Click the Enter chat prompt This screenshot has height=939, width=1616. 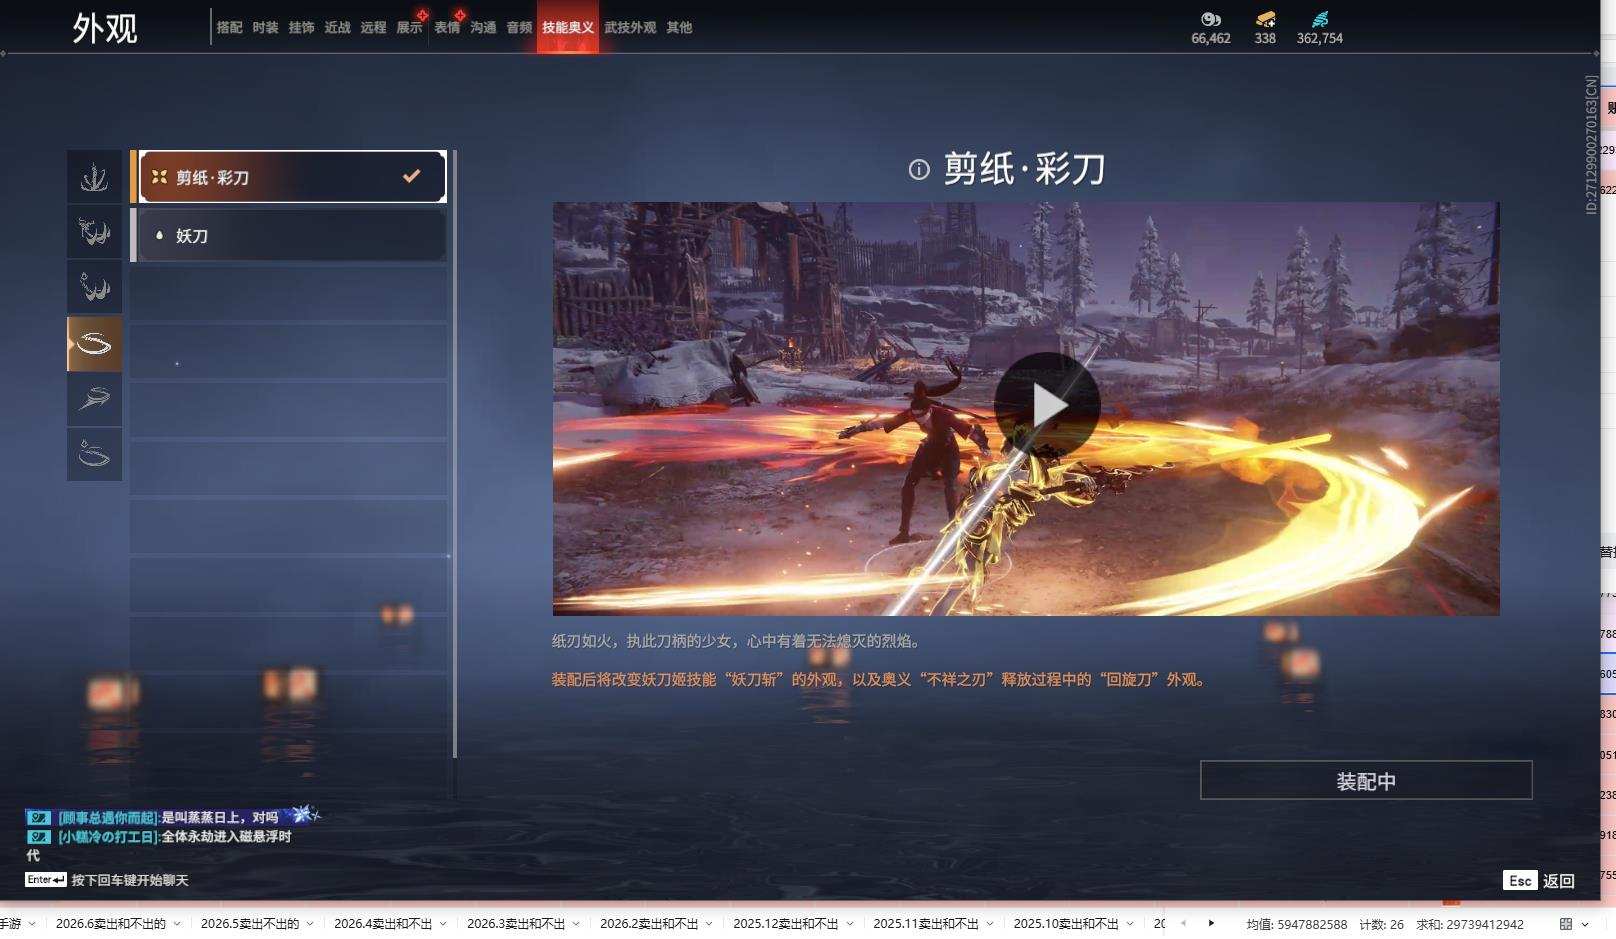[107, 880]
